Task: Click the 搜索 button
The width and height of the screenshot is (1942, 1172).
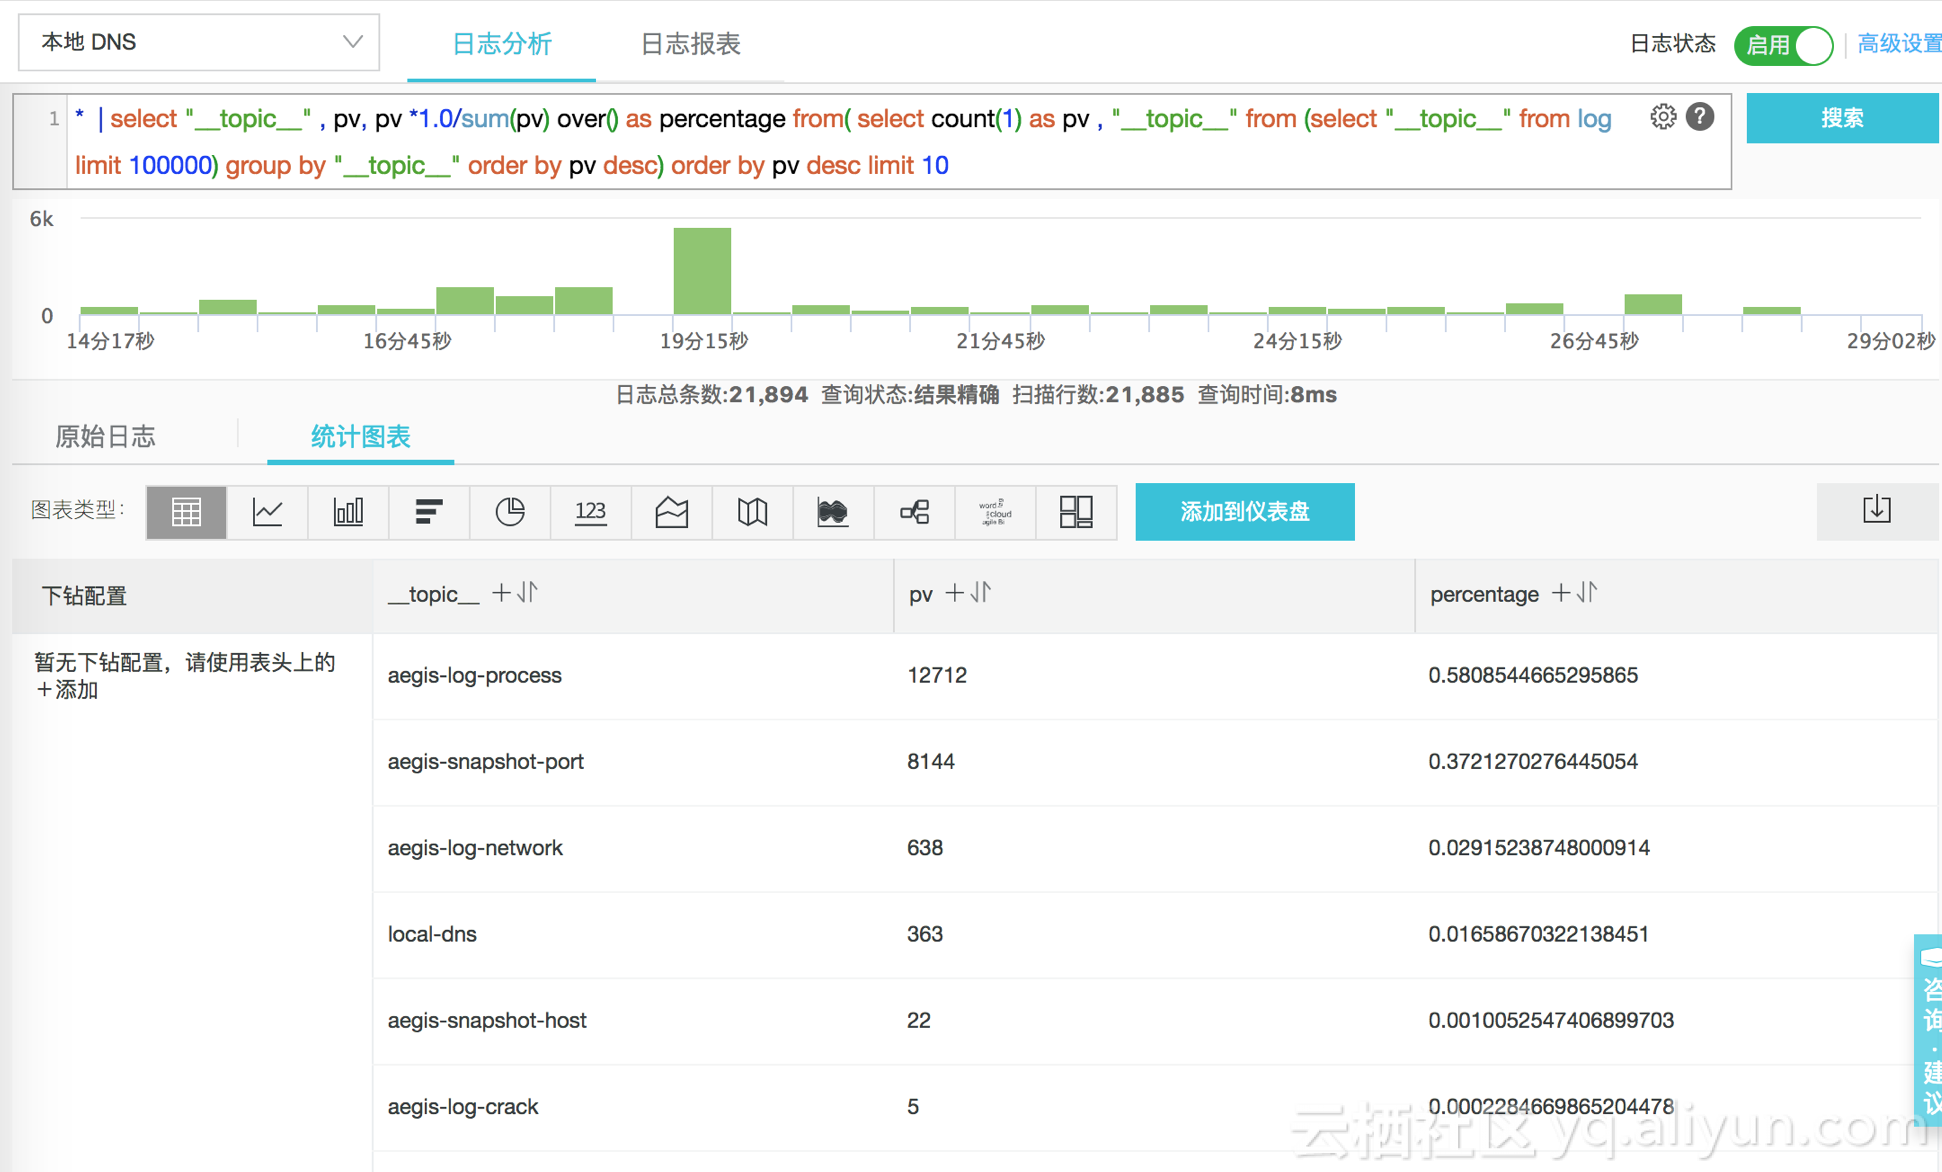Action: click(1842, 117)
